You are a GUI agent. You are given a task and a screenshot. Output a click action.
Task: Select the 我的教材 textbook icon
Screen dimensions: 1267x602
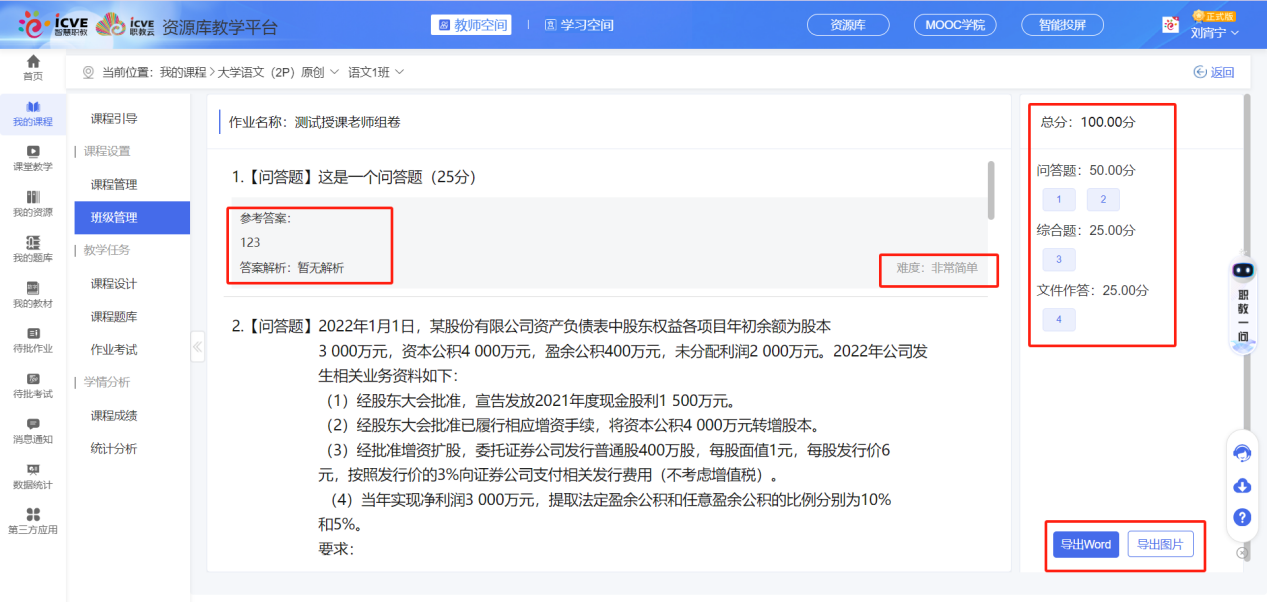click(32, 296)
